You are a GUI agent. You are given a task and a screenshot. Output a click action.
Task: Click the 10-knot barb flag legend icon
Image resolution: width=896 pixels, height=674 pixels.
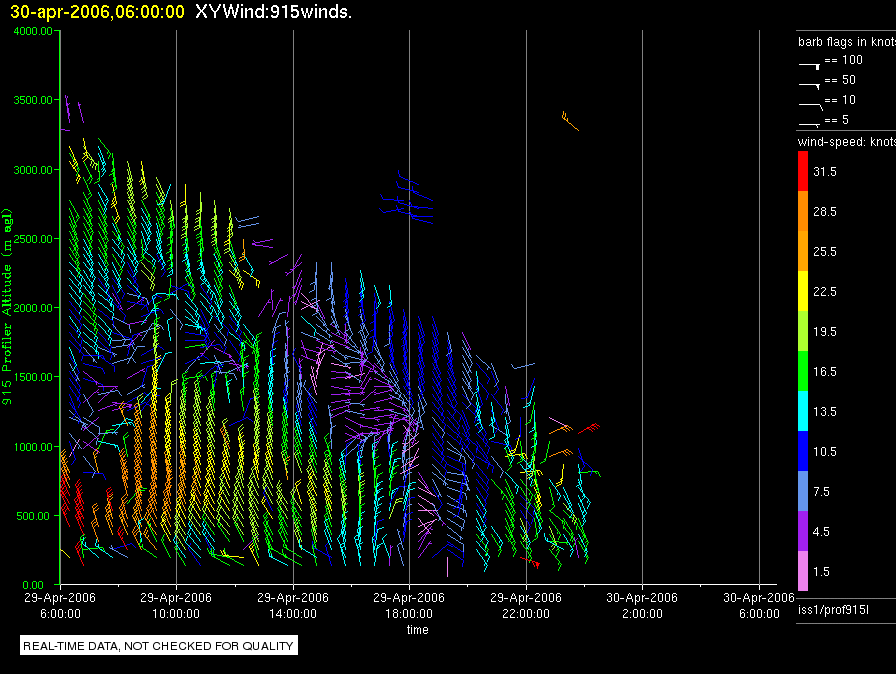(x=809, y=103)
